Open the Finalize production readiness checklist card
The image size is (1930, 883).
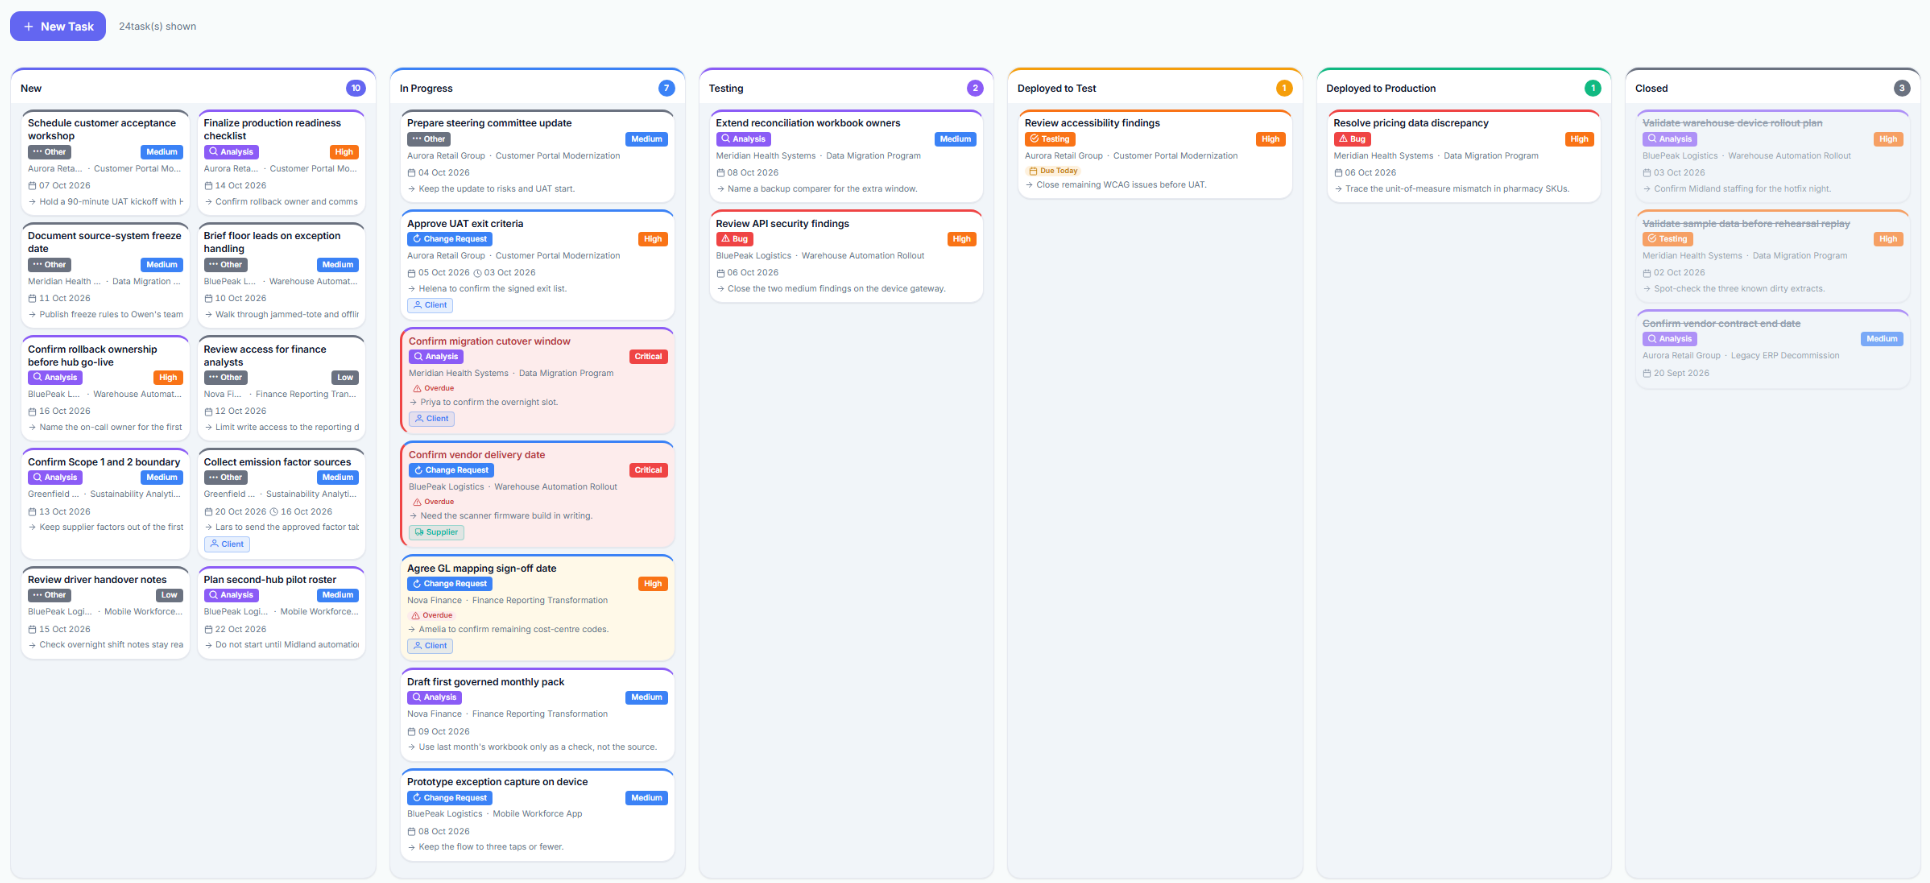tap(281, 162)
